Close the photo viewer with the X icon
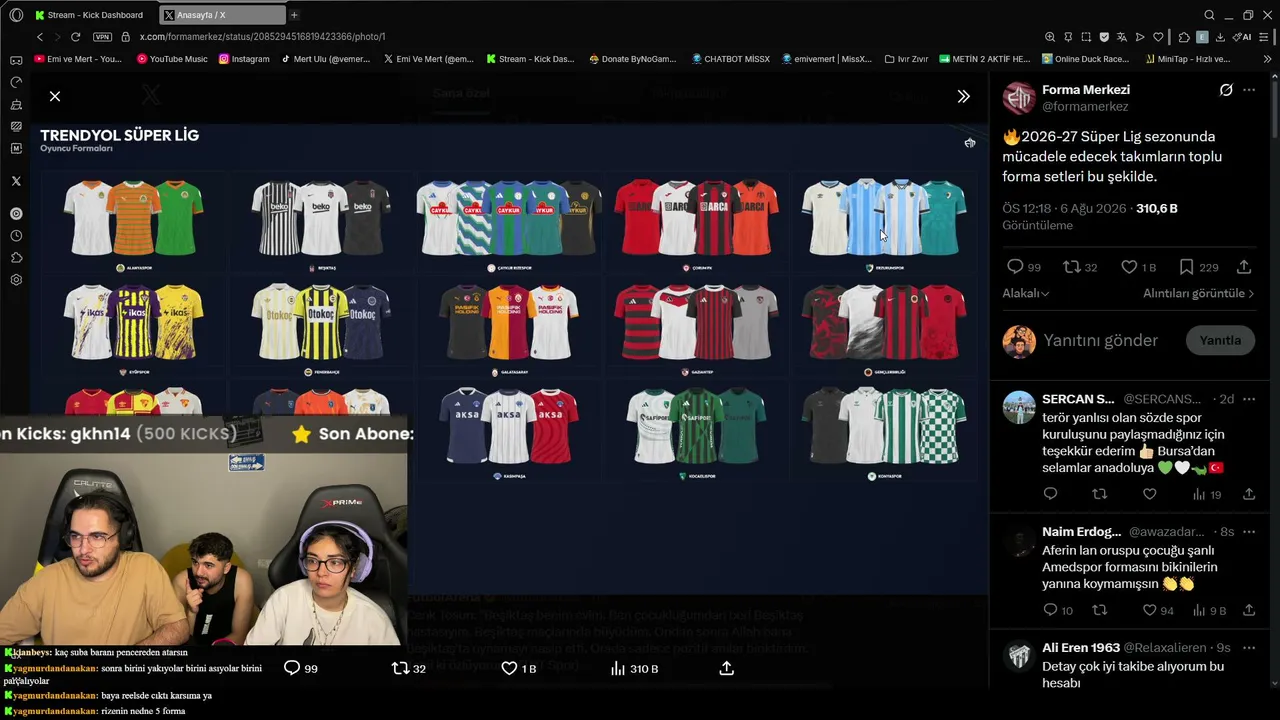1280x720 pixels. (x=55, y=96)
